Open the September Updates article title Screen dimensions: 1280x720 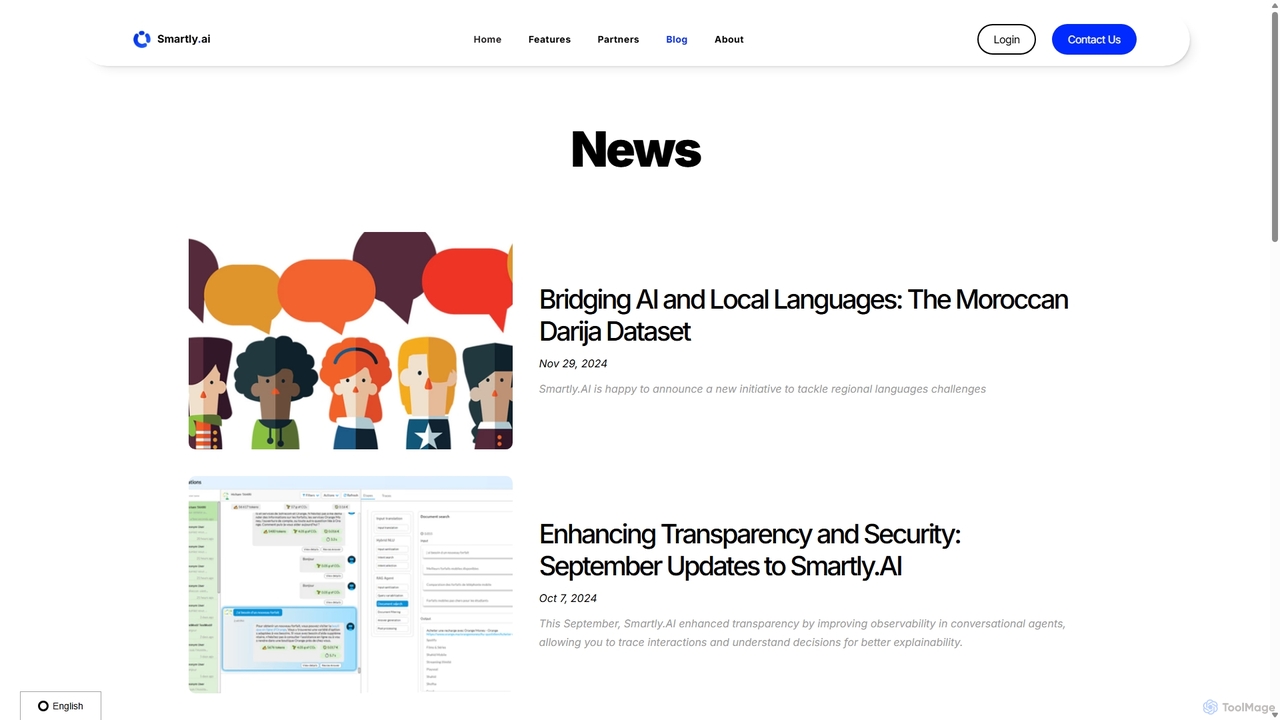point(749,550)
